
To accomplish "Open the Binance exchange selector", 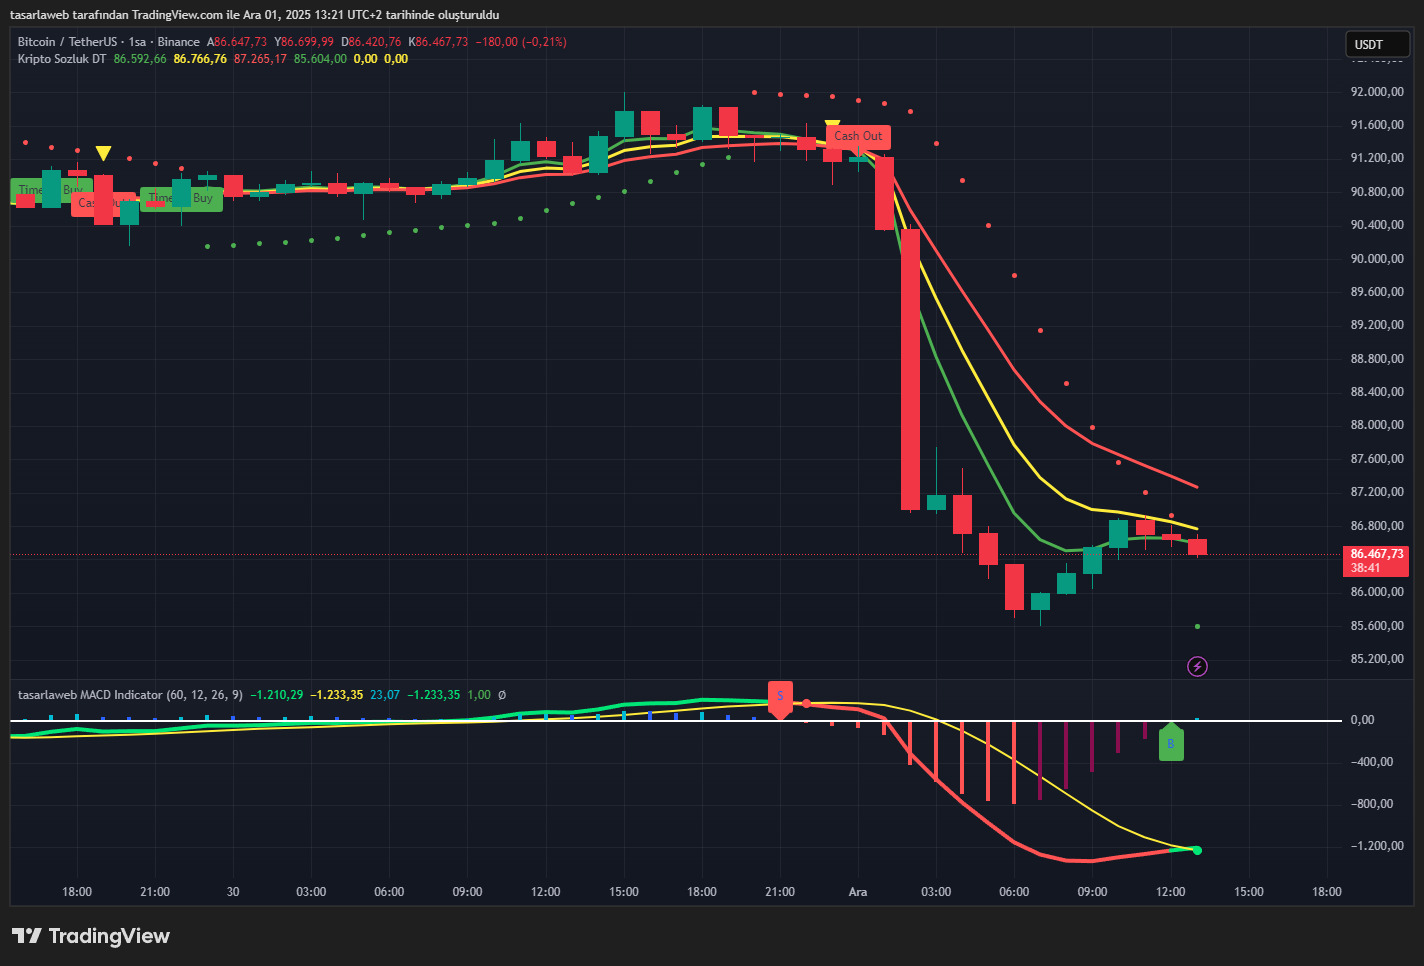I will point(179,41).
